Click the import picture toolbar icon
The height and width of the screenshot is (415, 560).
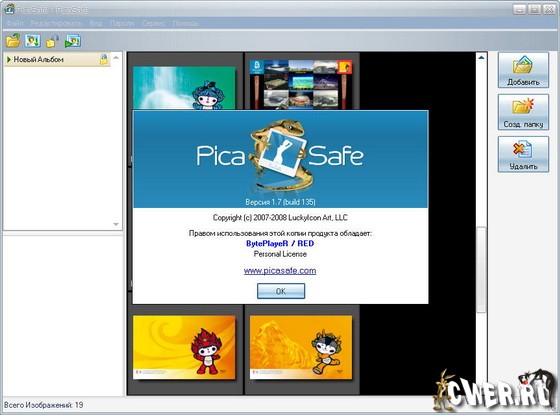click(x=32, y=40)
